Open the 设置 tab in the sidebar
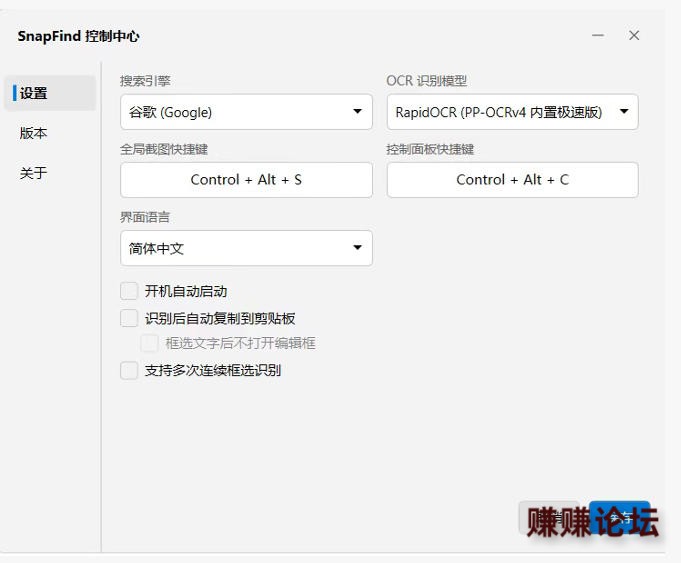 tap(50, 93)
